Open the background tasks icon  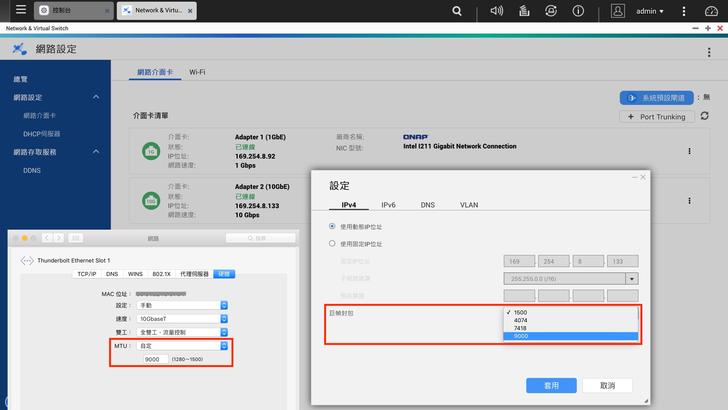[x=523, y=11]
